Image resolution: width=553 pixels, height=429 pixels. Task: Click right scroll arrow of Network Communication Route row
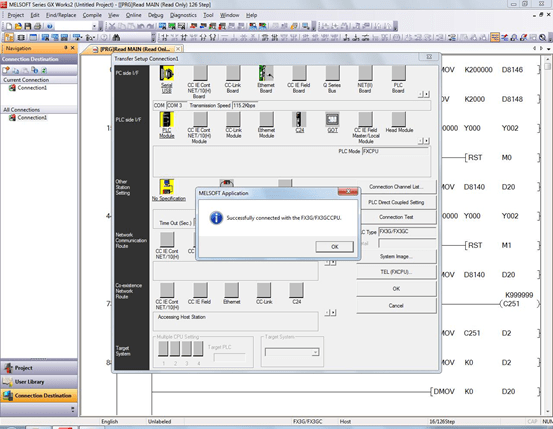(333, 263)
